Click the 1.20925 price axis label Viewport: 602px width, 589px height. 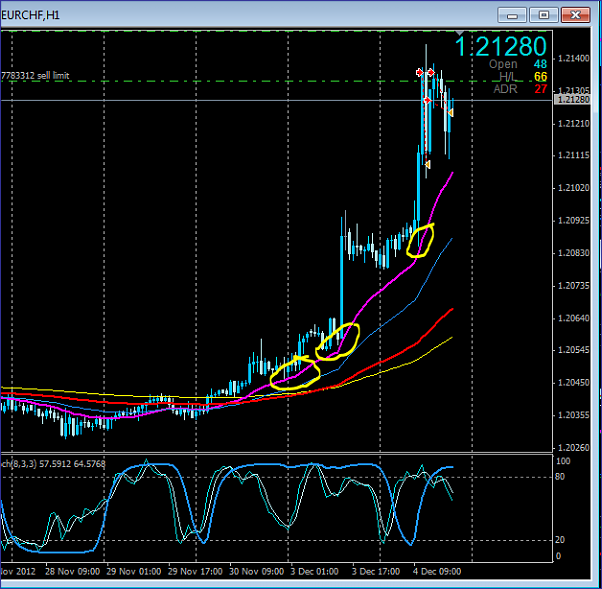[573, 221]
